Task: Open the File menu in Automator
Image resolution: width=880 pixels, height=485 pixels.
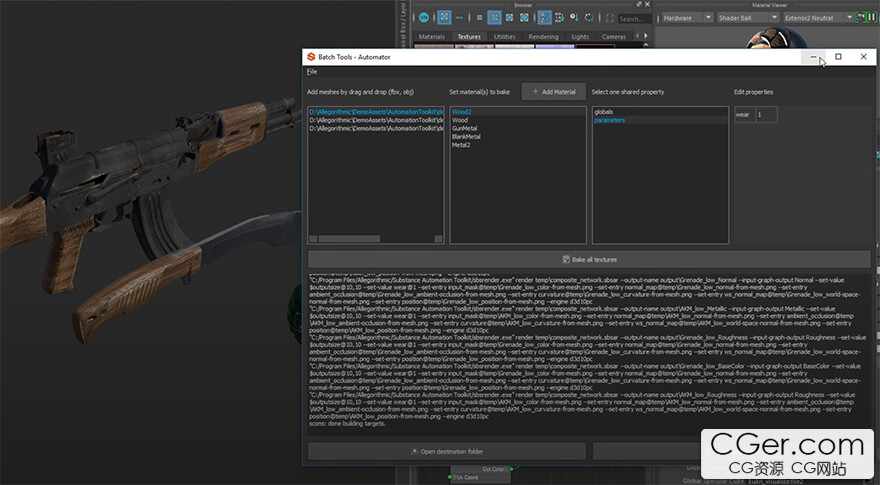Action: [x=312, y=72]
